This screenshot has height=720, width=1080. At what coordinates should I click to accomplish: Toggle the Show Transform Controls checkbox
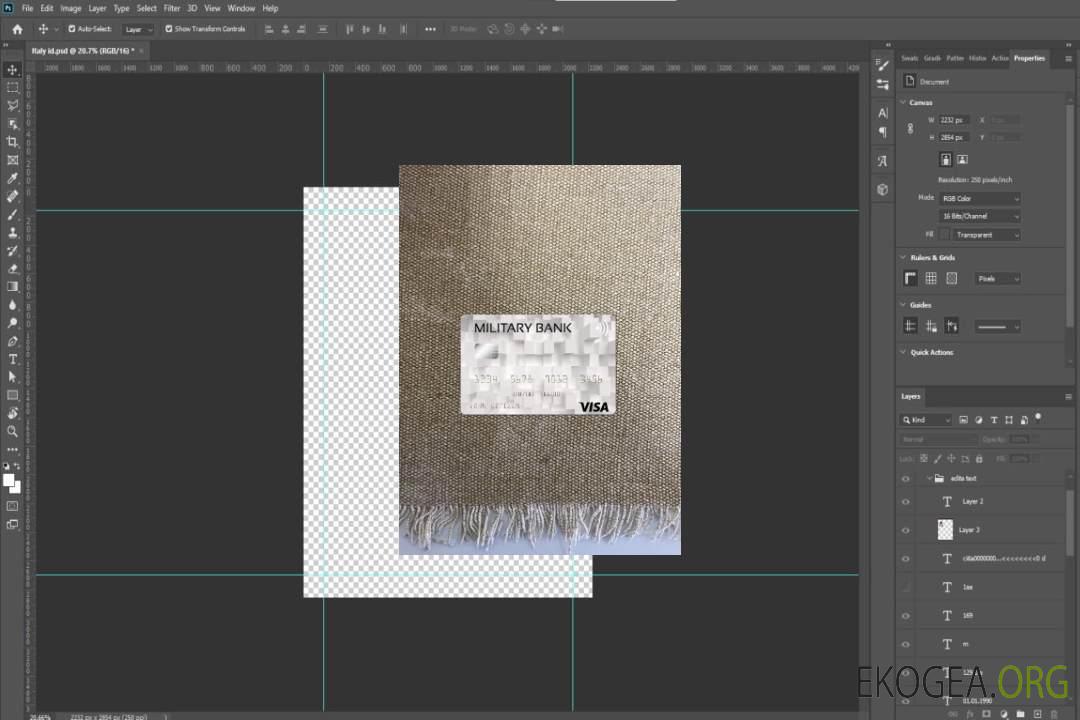click(x=169, y=29)
